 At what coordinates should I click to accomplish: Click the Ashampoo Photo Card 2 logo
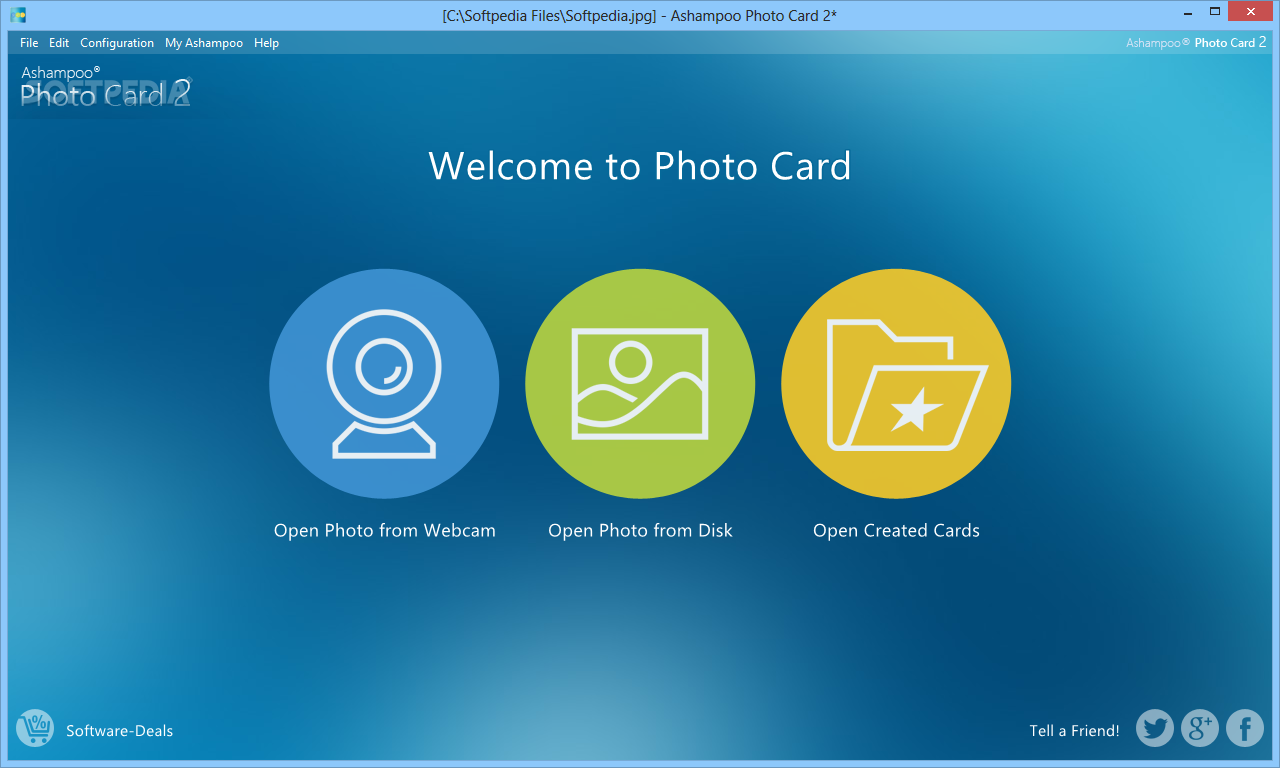105,87
